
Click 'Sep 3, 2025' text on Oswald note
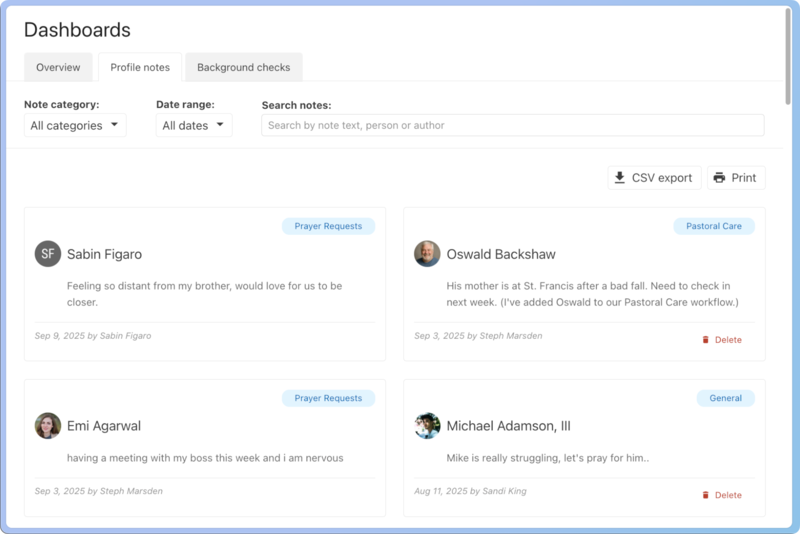(x=439, y=336)
